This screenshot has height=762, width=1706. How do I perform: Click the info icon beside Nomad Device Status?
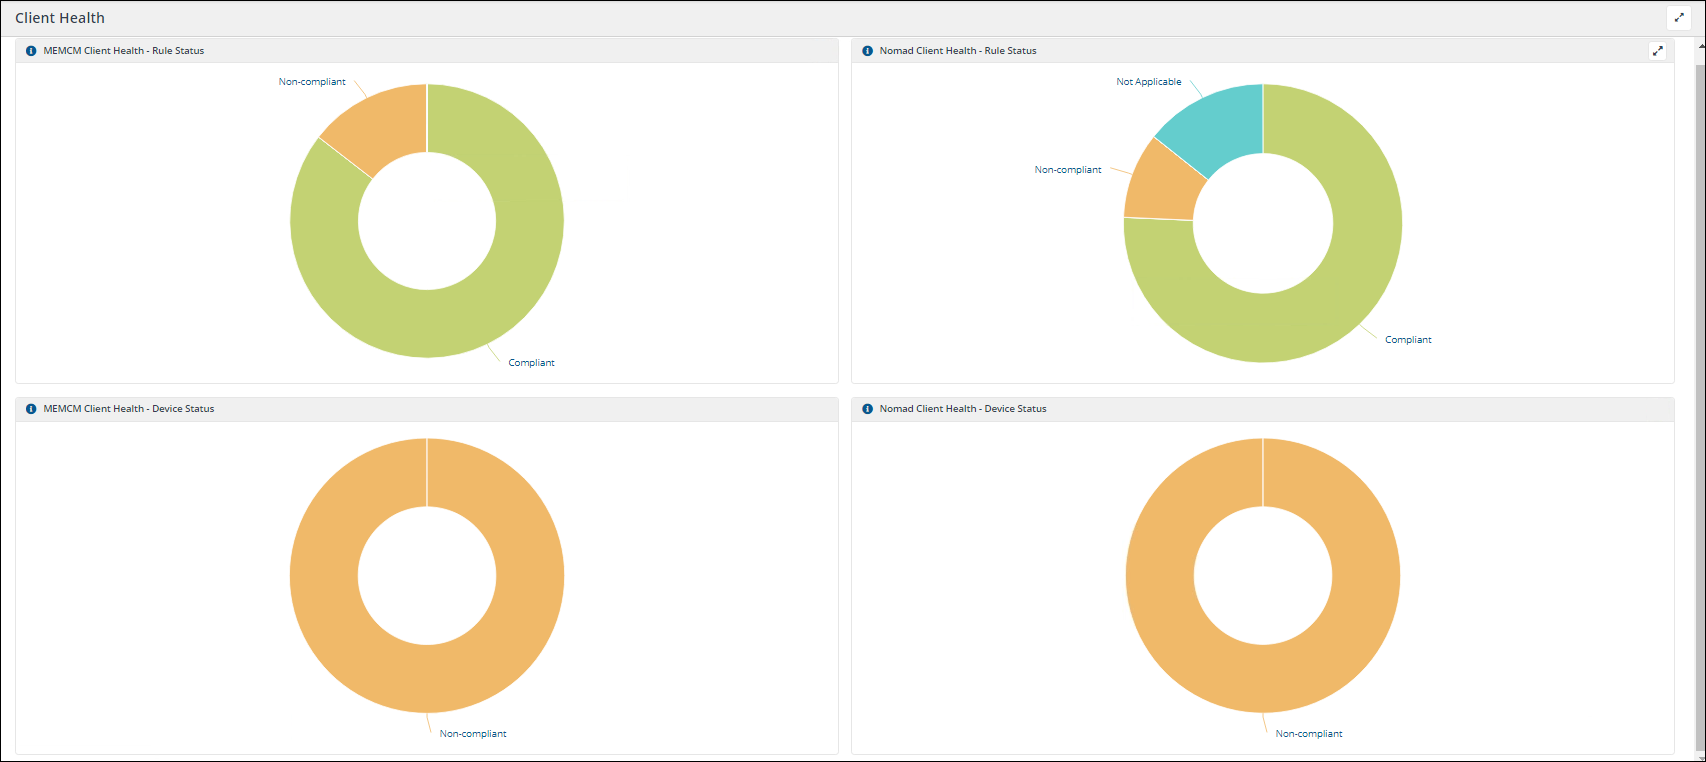point(867,409)
